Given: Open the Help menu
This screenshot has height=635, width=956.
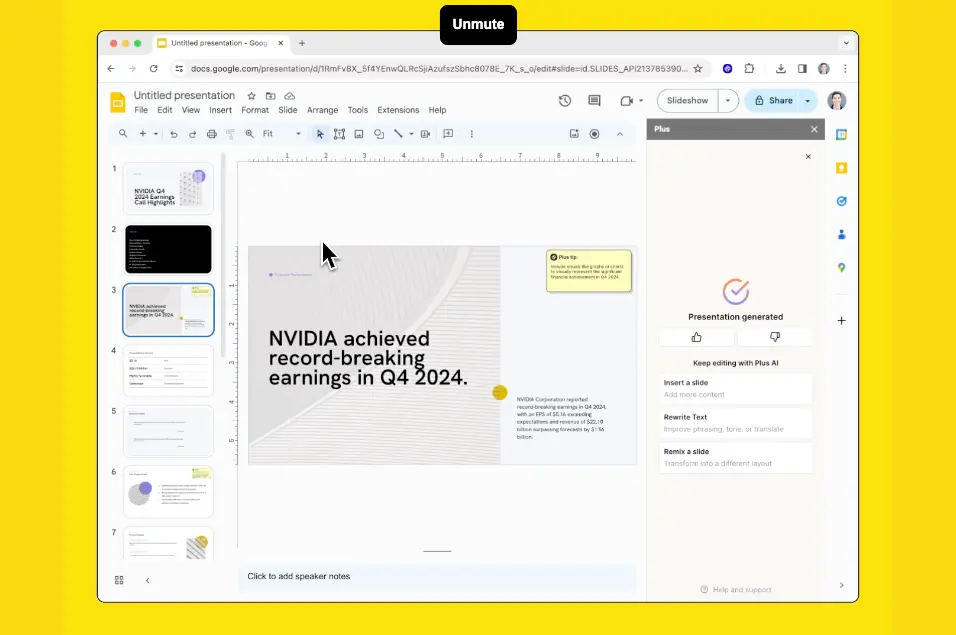Looking at the screenshot, I should pyautogui.click(x=437, y=110).
